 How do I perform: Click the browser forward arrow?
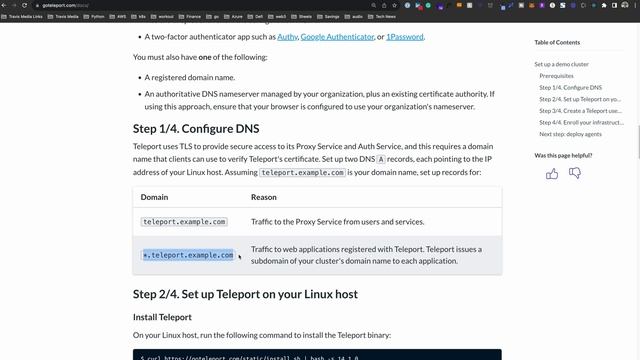14,5
